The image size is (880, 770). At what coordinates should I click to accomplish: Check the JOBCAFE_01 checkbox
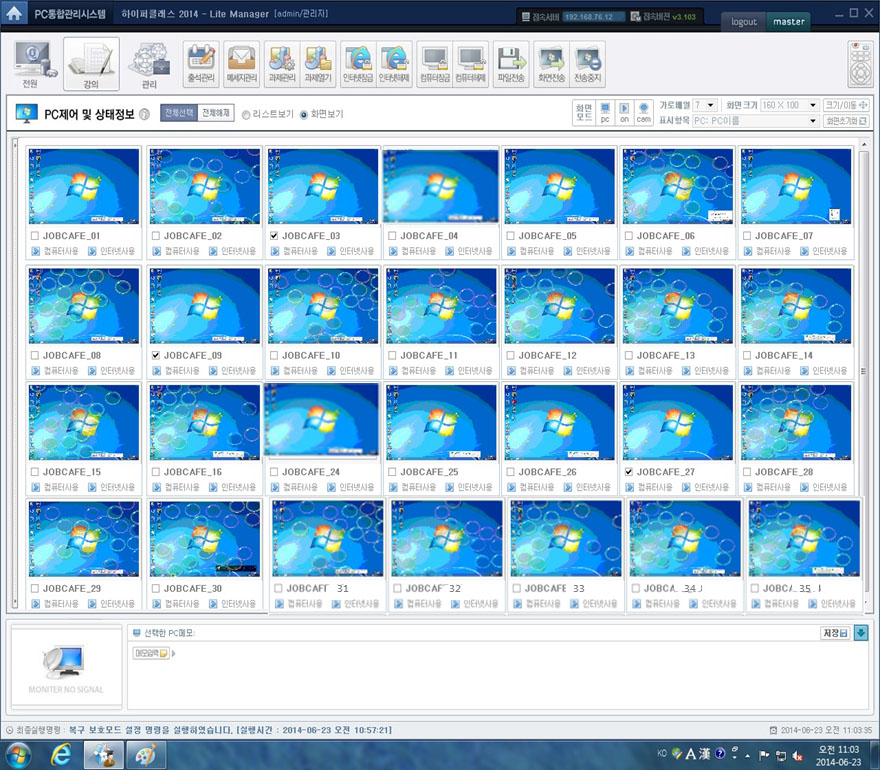pos(35,236)
